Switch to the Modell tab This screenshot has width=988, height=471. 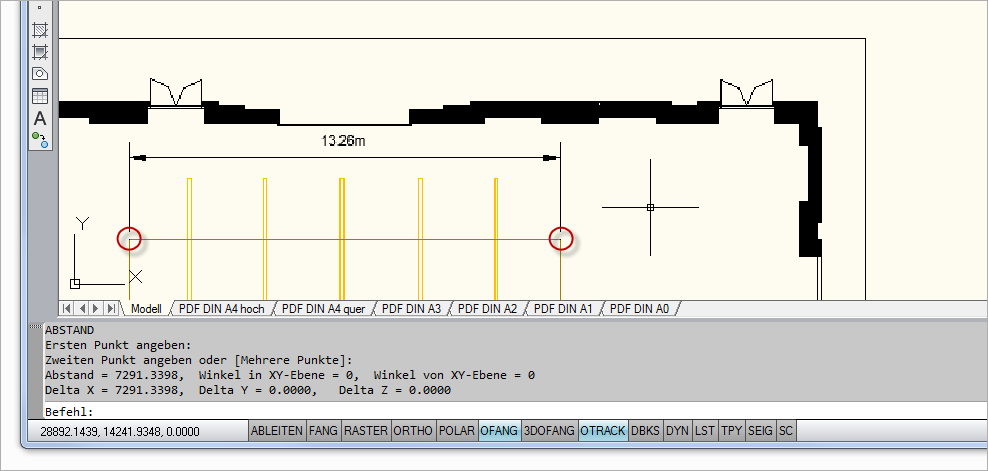146,309
